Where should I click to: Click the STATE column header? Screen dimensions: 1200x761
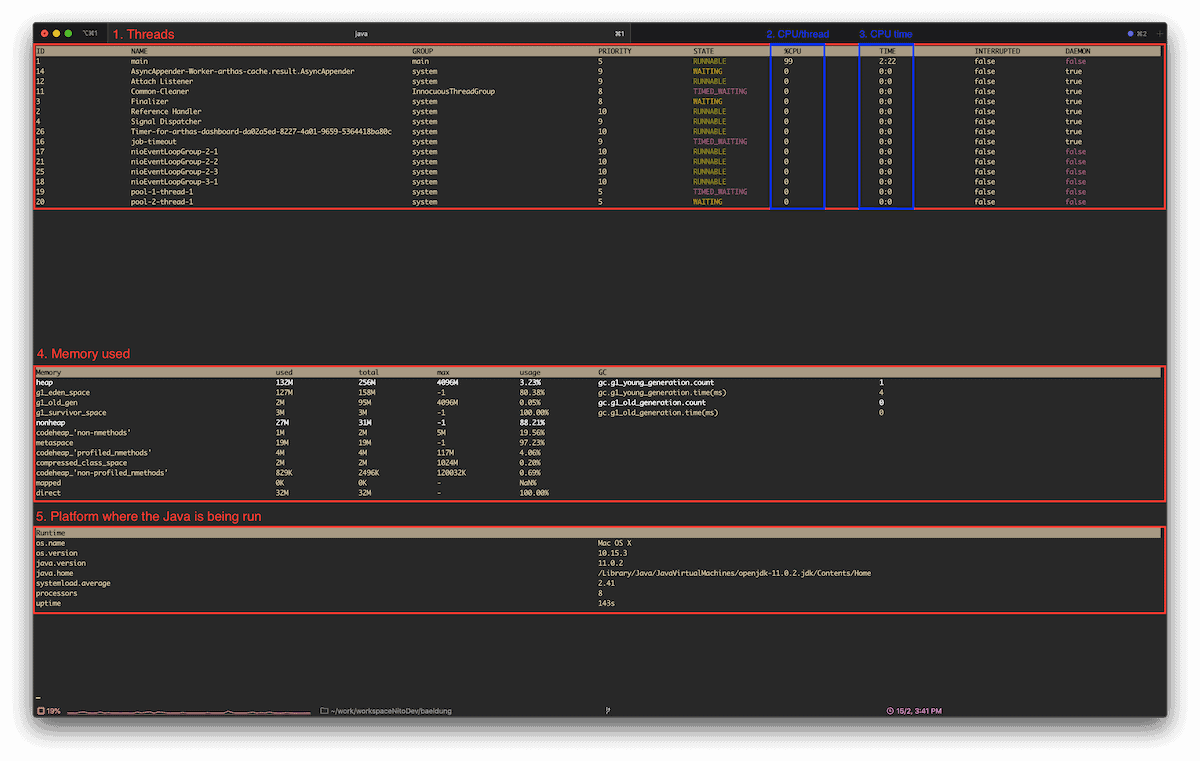[x=704, y=51]
